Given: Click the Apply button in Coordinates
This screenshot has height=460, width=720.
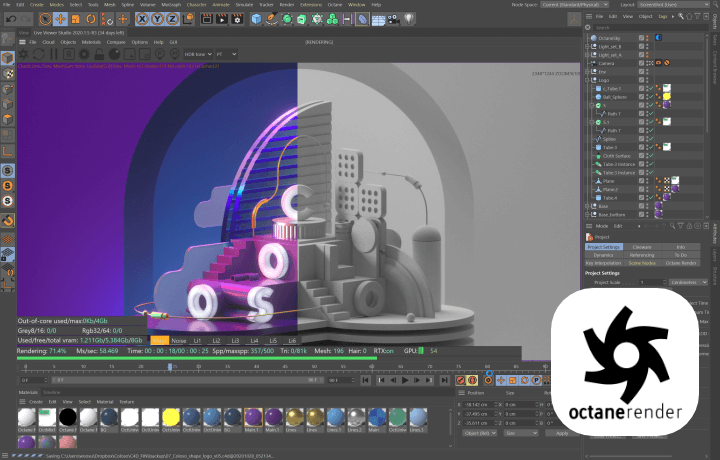Looking at the screenshot, I should tap(562, 433).
